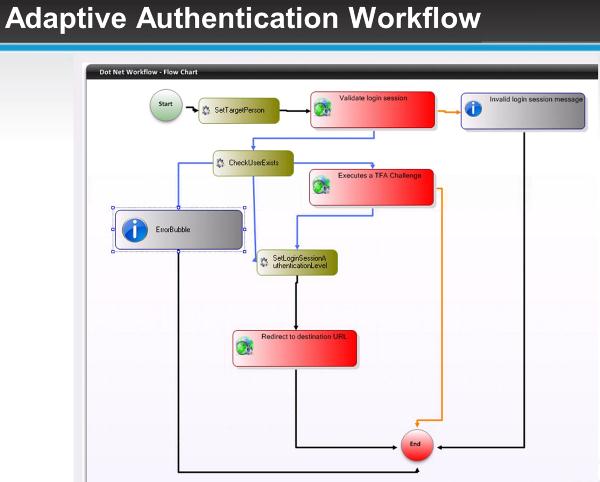Click the ErrorBubble info icon

coord(135,230)
